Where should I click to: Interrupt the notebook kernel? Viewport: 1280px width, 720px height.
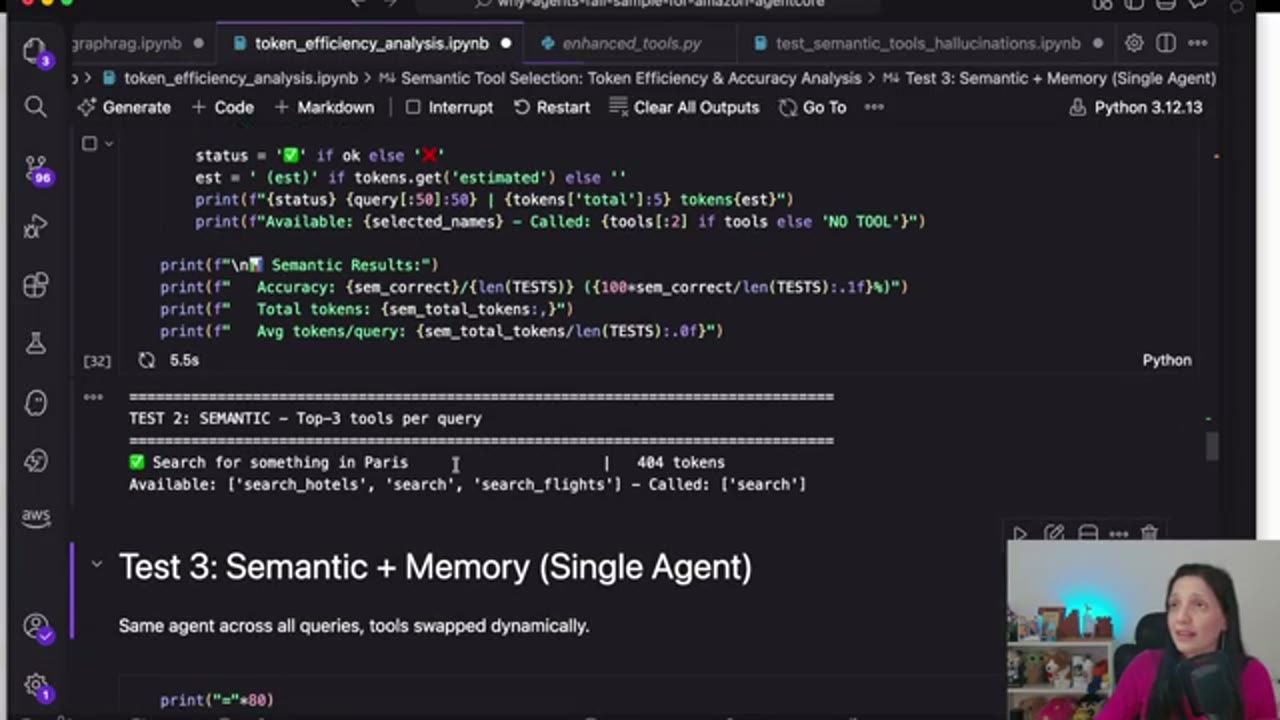point(449,107)
